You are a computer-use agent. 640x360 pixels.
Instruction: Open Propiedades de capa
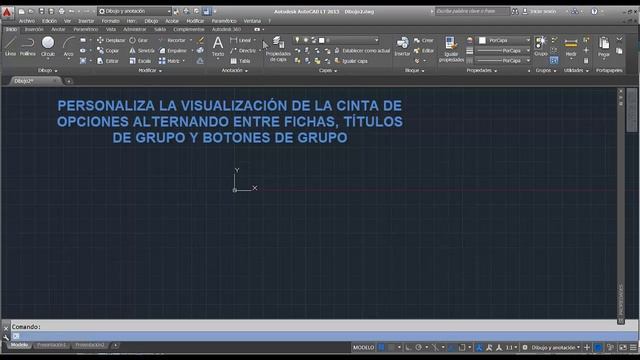coord(278,49)
